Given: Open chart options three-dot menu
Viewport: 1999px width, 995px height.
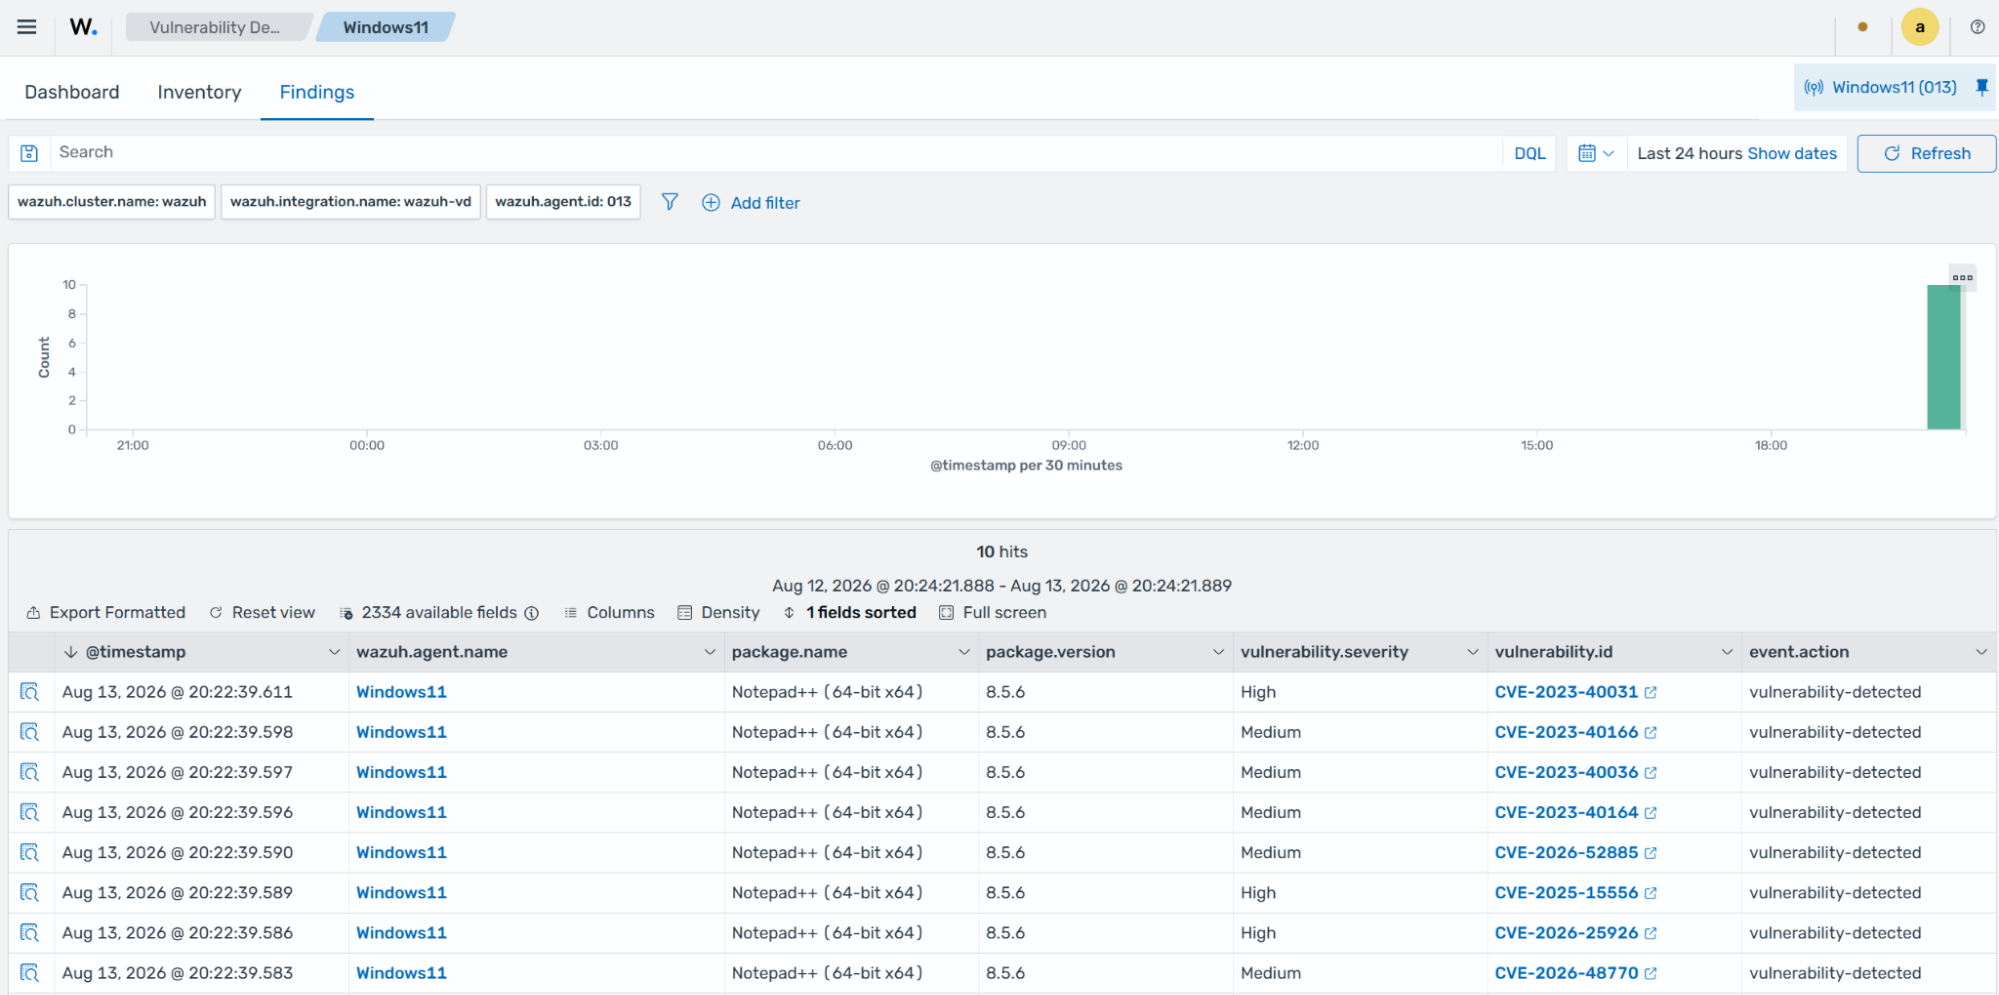Looking at the screenshot, I should click(x=1962, y=277).
